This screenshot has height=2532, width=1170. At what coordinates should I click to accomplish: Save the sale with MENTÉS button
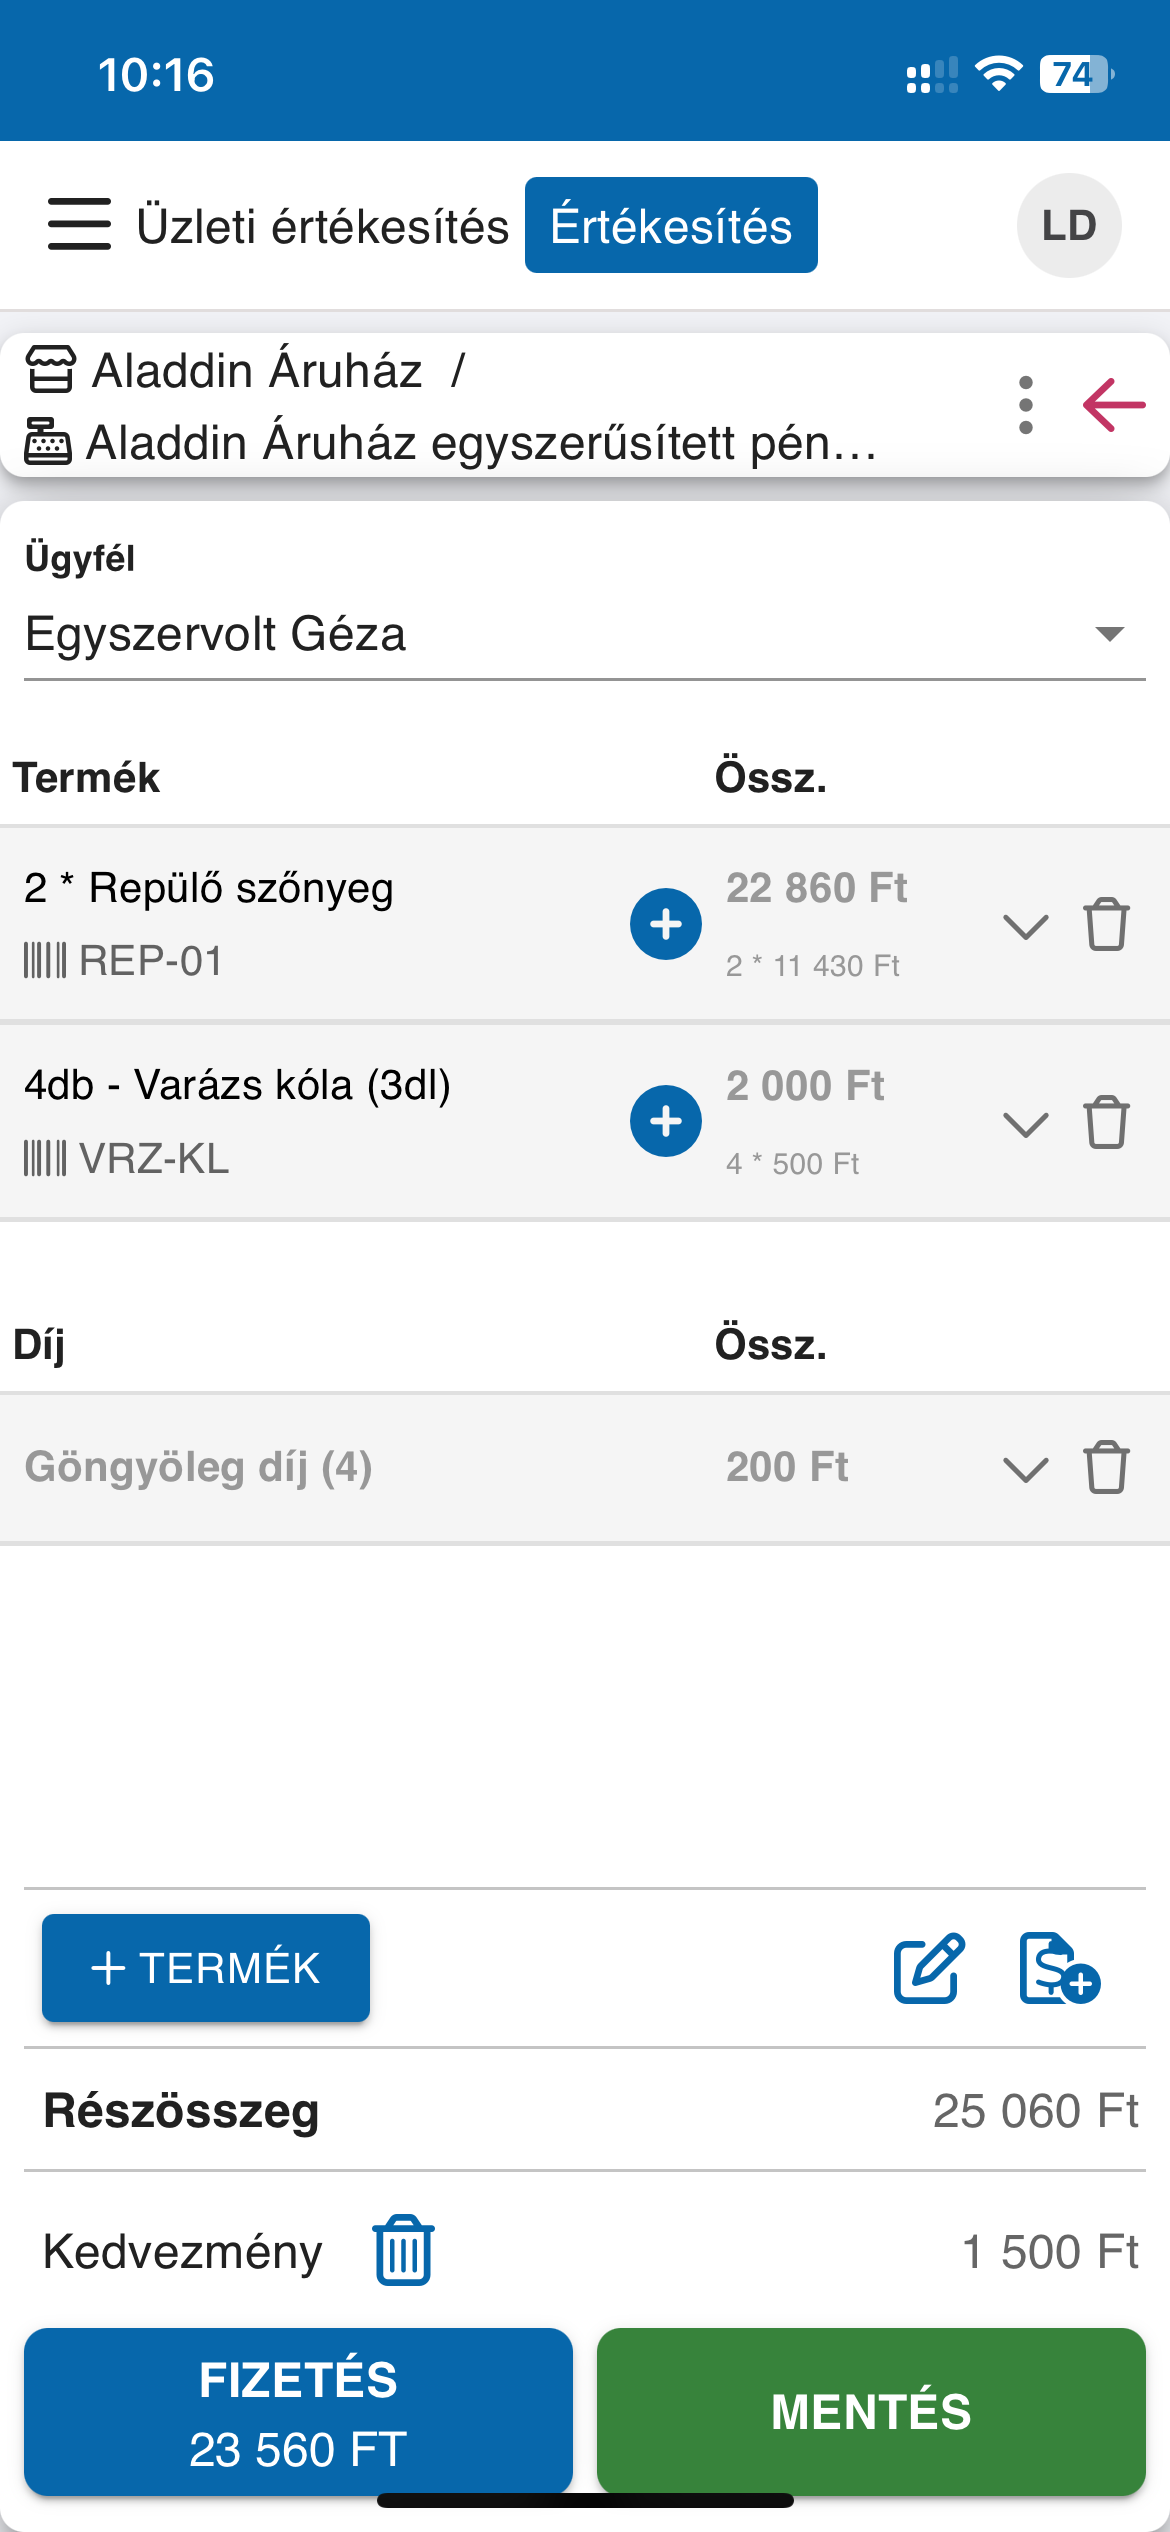coord(871,2412)
